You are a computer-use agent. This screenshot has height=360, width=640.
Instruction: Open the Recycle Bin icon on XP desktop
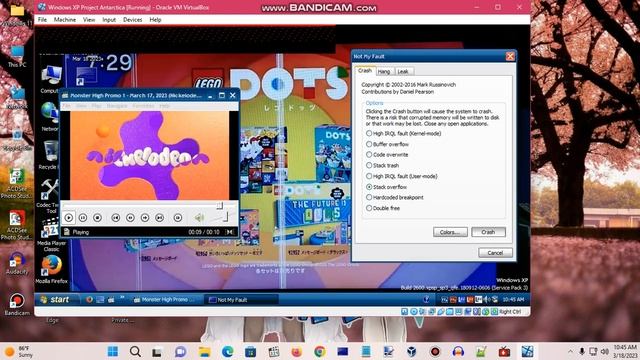[50, 155]
